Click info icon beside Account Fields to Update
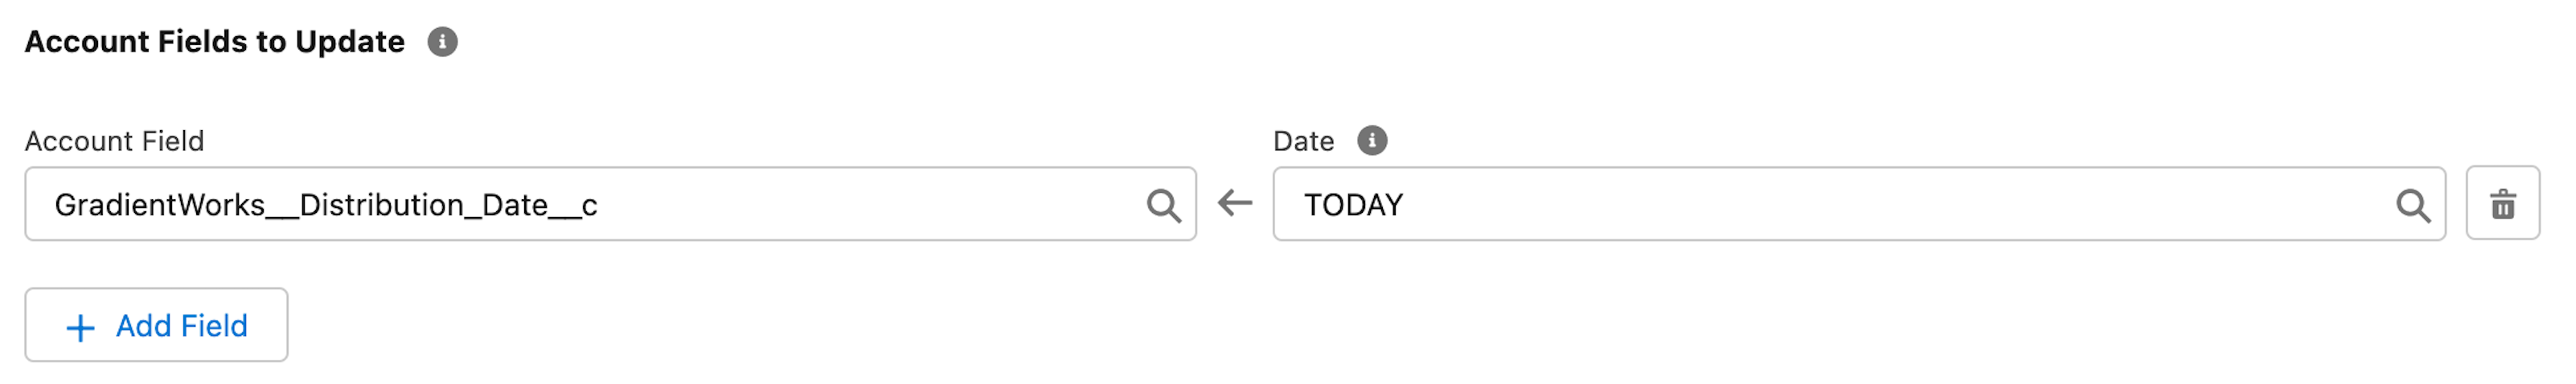2576x384 pixels. pos(442,42)
